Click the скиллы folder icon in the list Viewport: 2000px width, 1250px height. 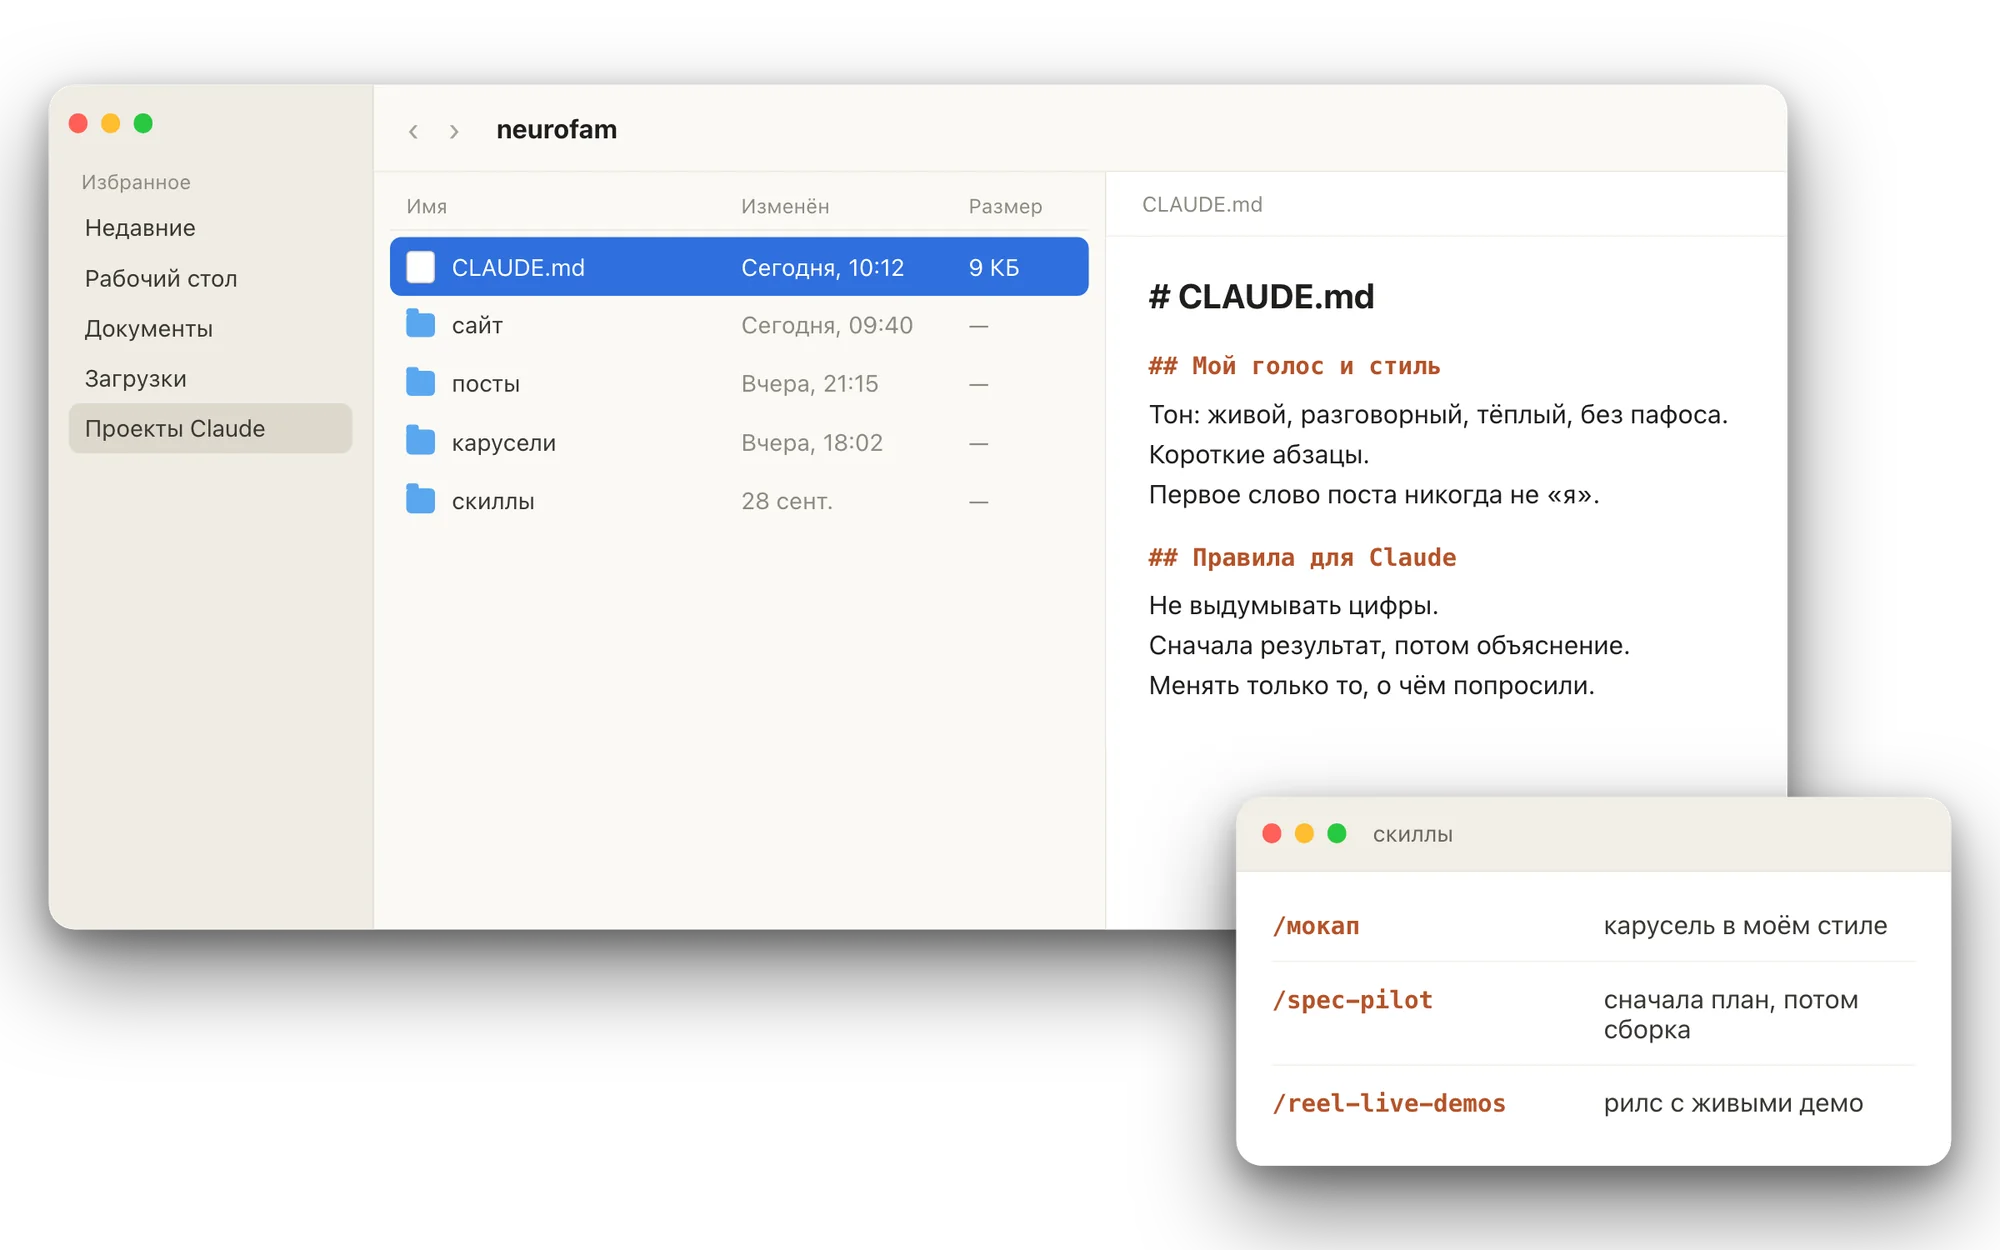click(420, 500)
